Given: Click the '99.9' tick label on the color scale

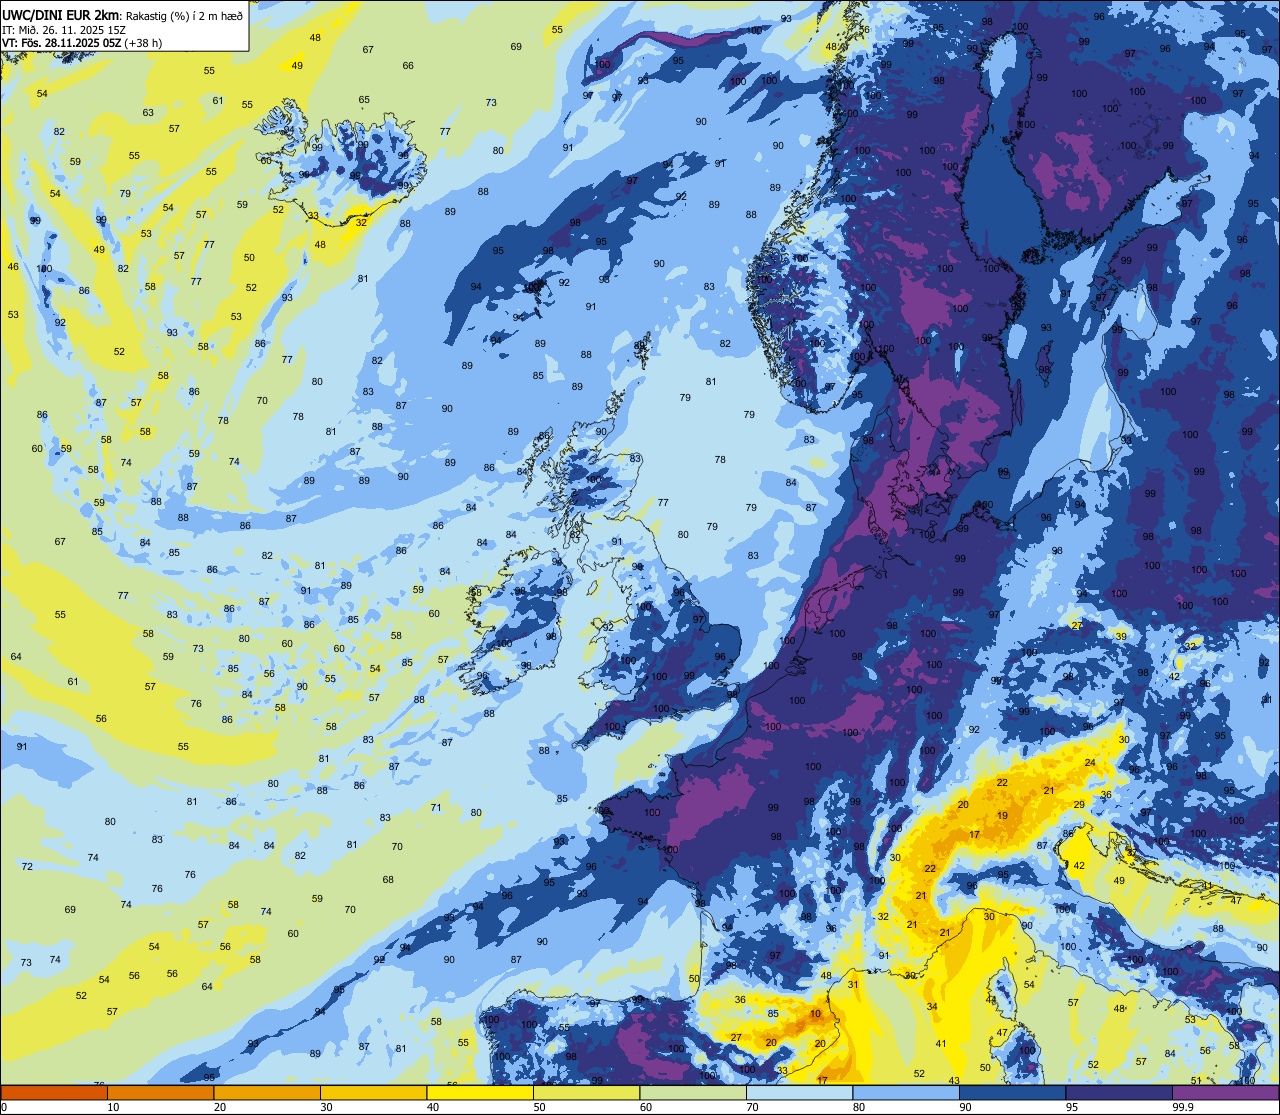Looking at the screenshot, I should [x=1182, y=1107].
